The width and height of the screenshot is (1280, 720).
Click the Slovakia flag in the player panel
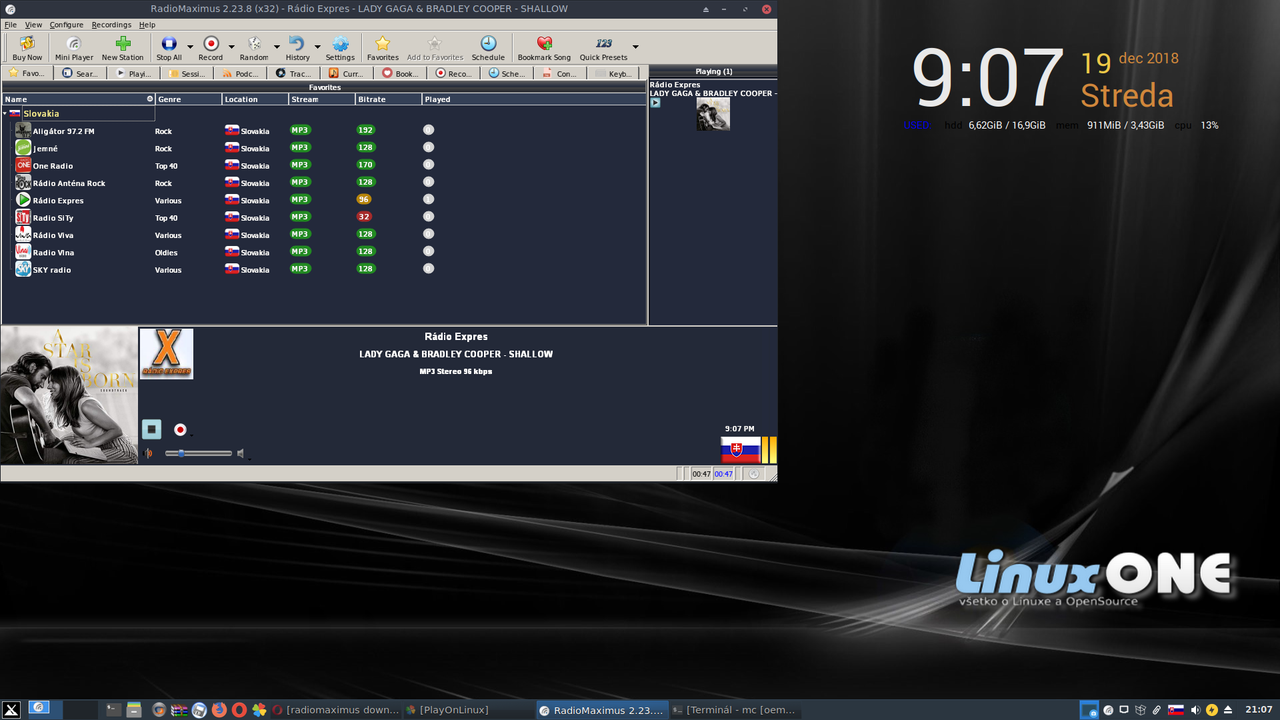point(740,450)
